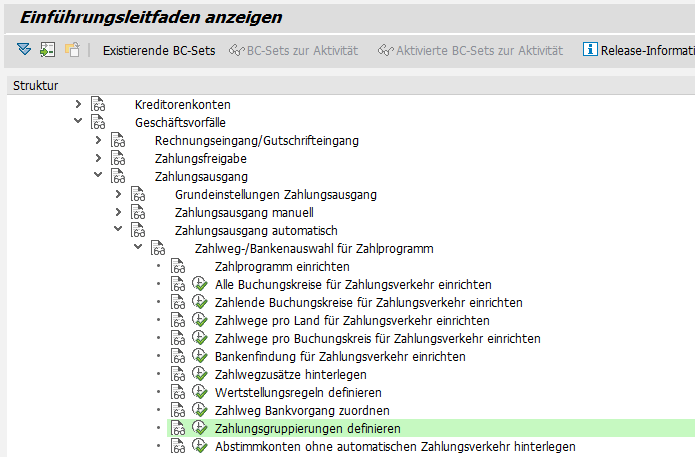Screen dimensions: 695x457
Task: Click the third toolbar icon with orange clipboard
Action: [72, 49]
